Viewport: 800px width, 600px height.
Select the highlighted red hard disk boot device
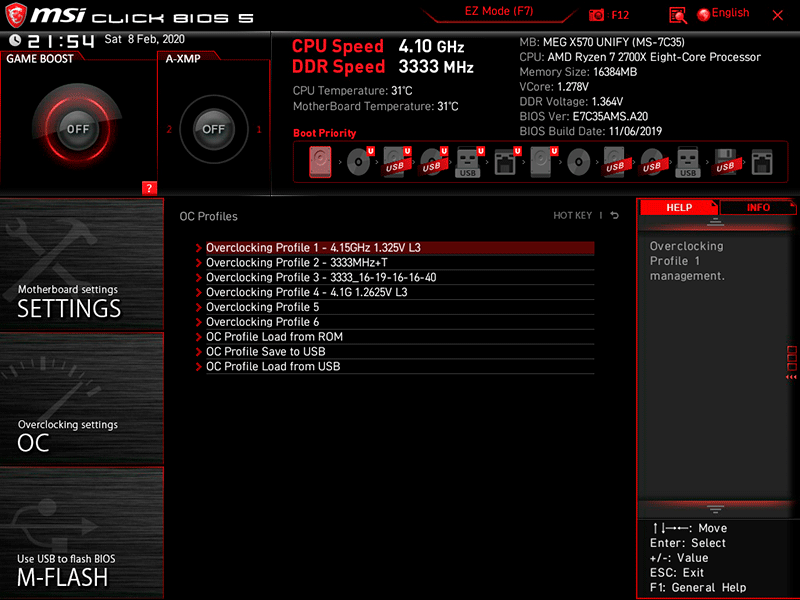pos(320,162)
